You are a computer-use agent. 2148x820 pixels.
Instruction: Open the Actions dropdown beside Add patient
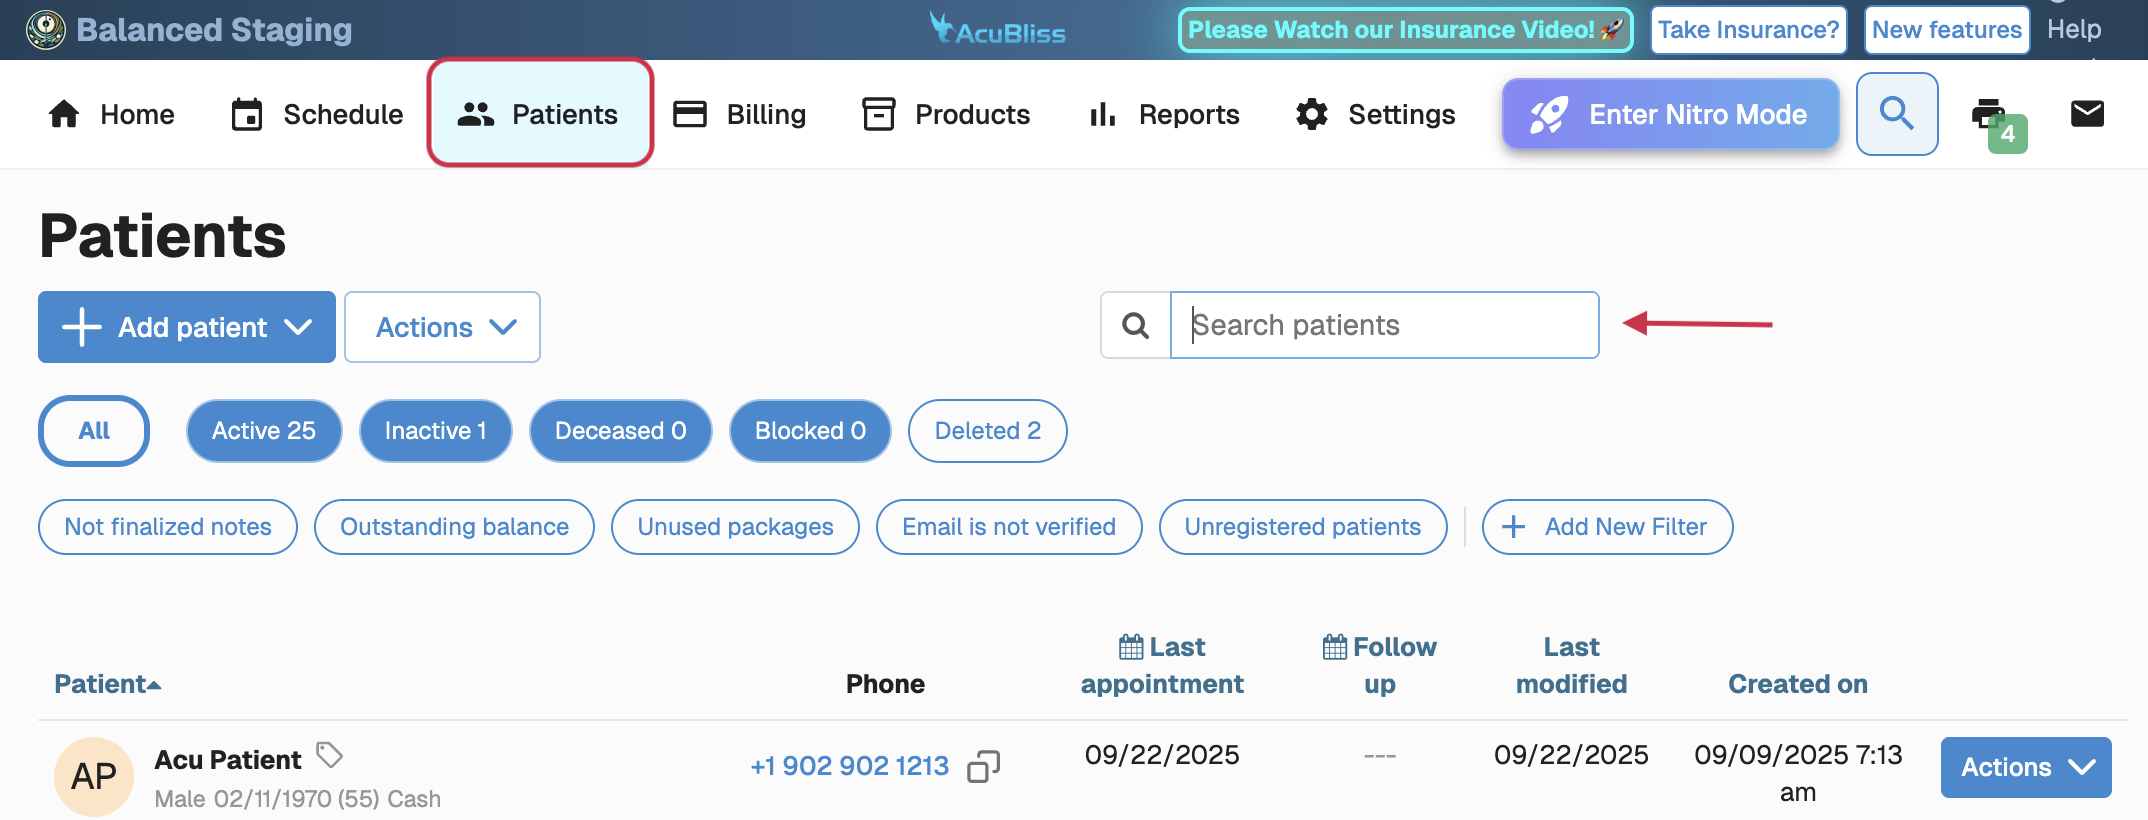point(442,327)
